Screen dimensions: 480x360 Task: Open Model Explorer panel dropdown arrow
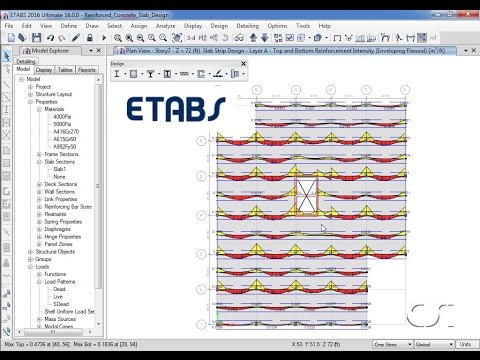pos(91,50)
